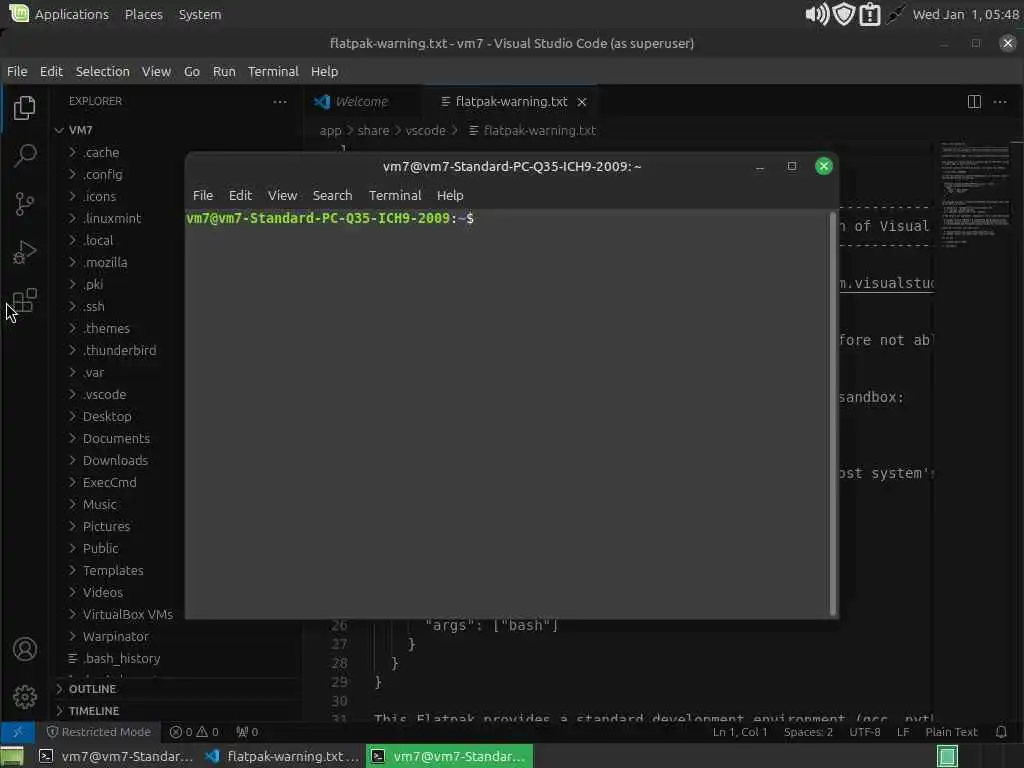
Task: Click the volume icon in system tray
Action: [x=816, y=14]
